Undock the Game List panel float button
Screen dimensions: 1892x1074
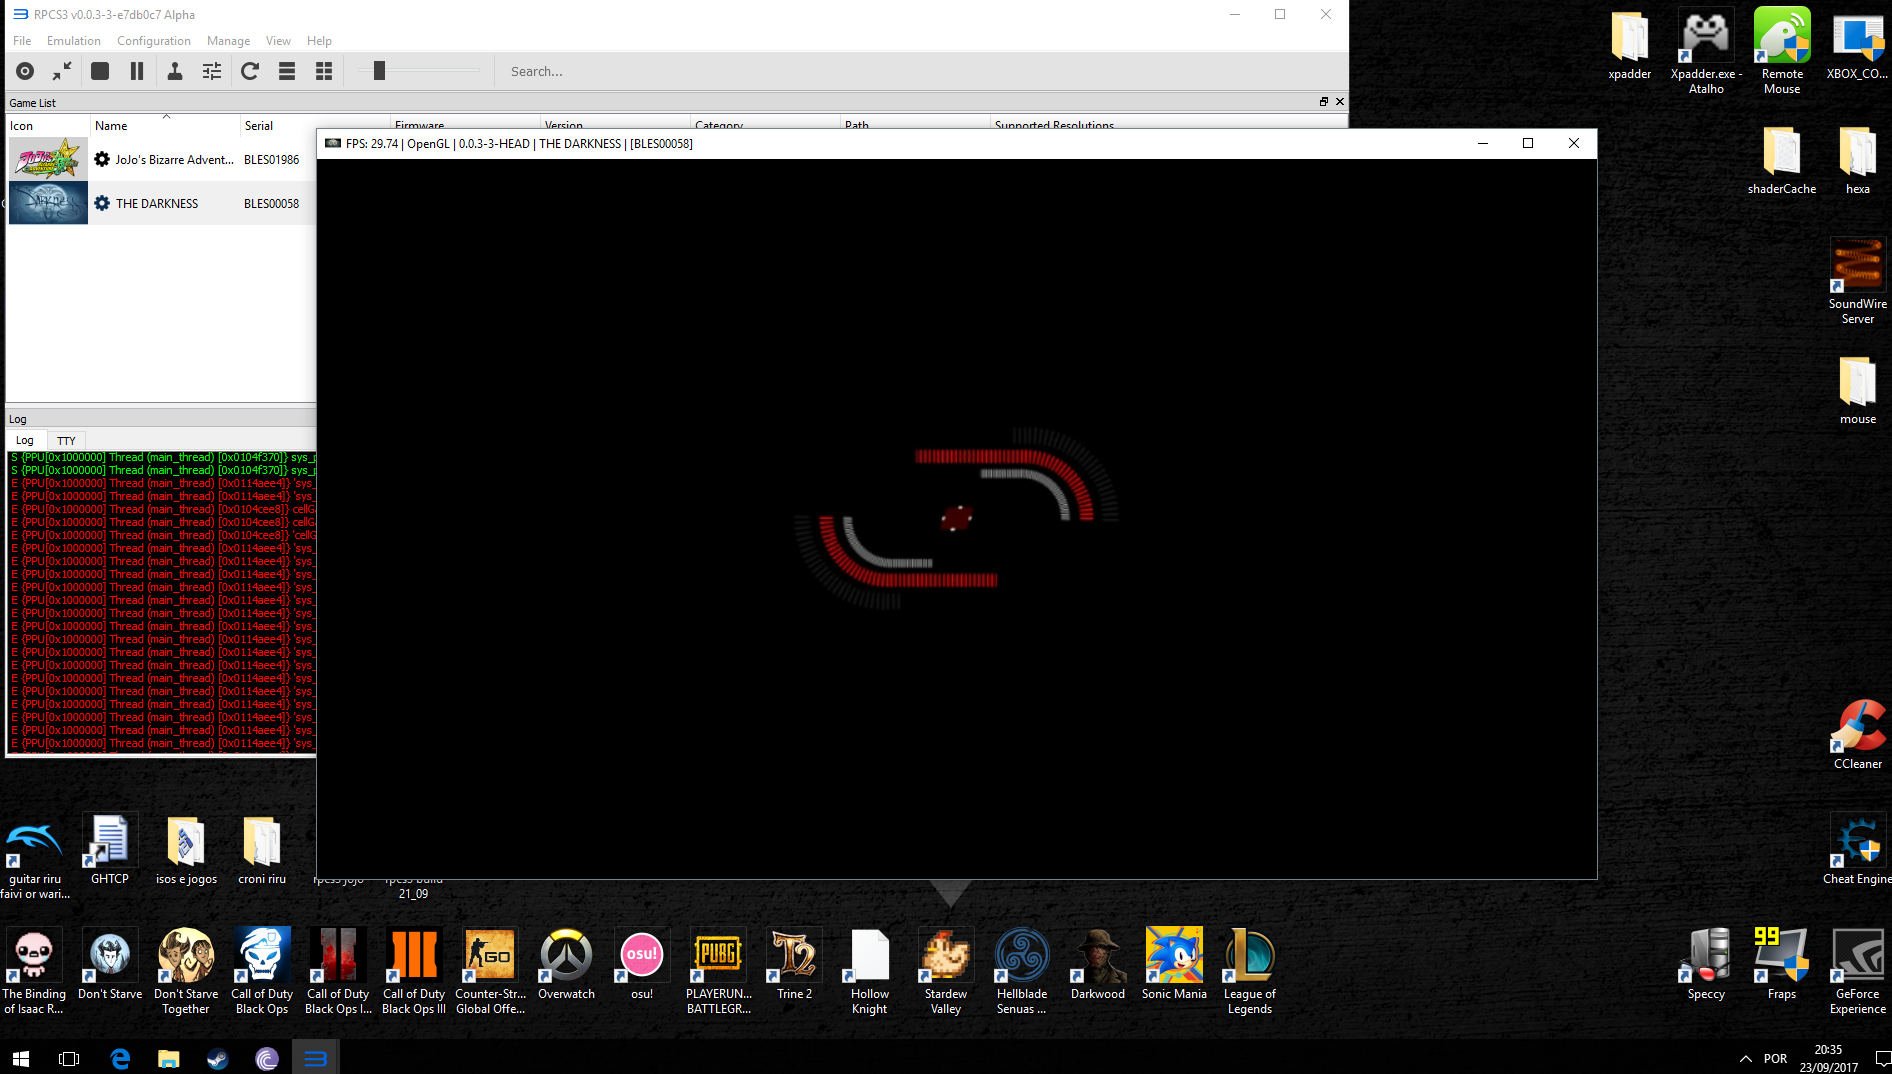pos(1324,102)
